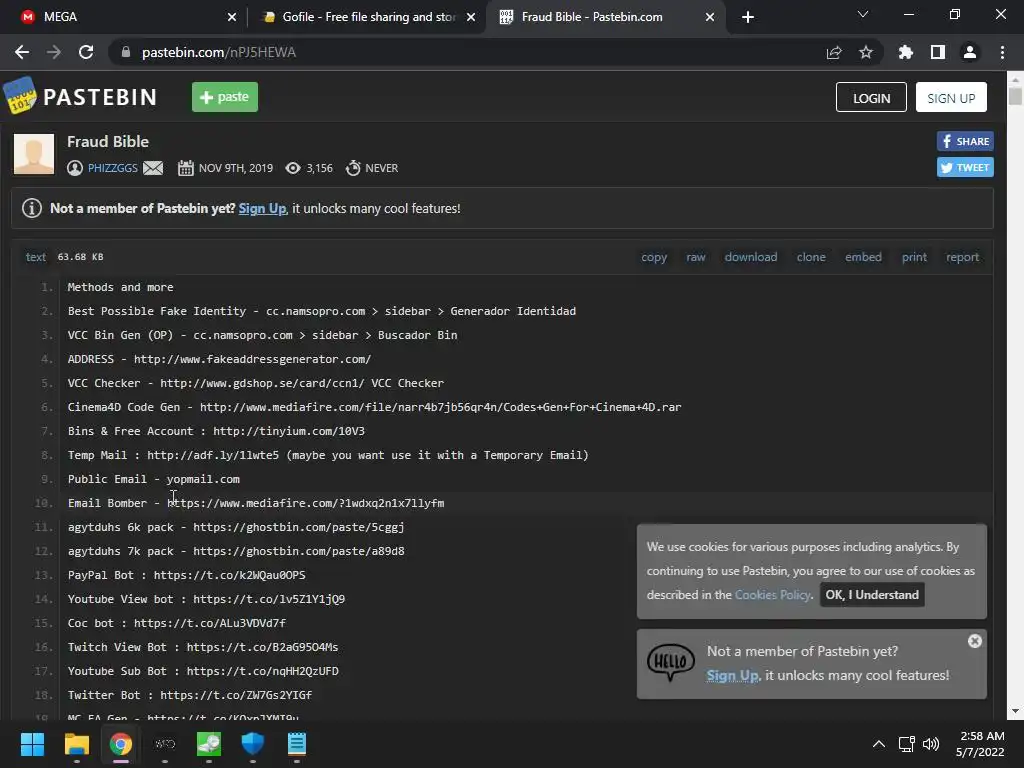1024x768 pixels.
Task: Click the line reading 'Public Email - yopmail.com'
Action: [153, 479]
